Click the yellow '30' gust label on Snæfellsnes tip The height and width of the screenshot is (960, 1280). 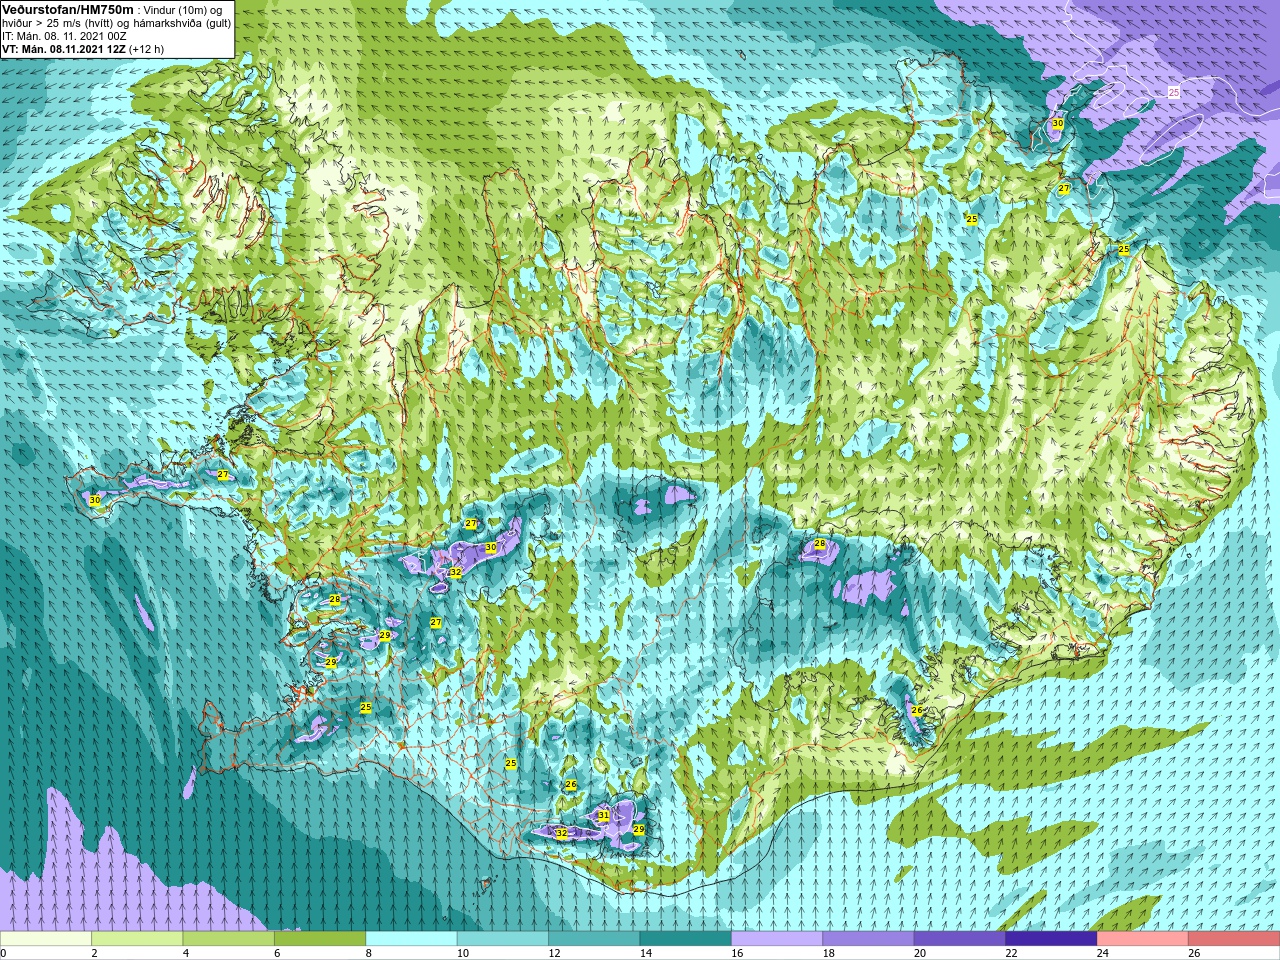[94, 500]
